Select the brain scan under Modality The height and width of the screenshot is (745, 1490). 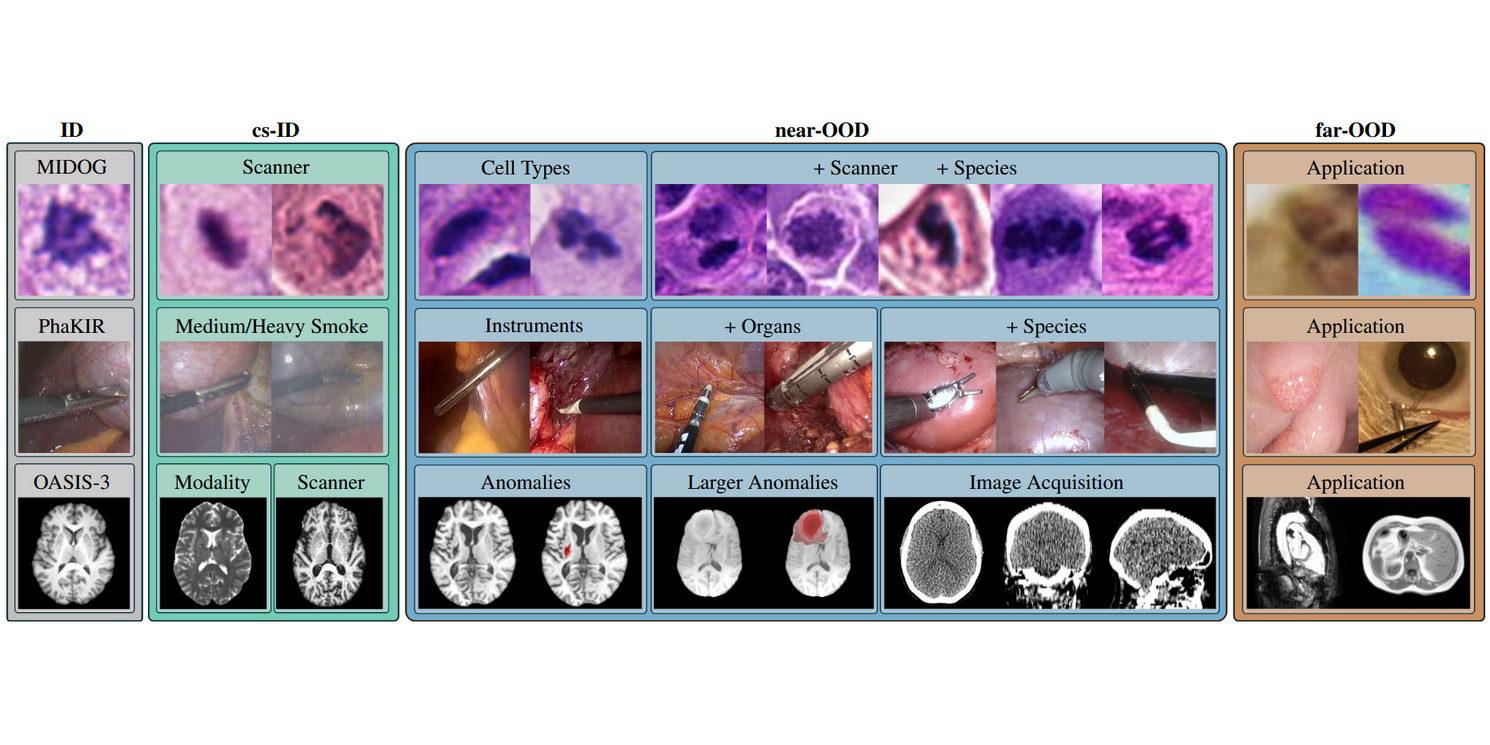[x=212, y=553]
